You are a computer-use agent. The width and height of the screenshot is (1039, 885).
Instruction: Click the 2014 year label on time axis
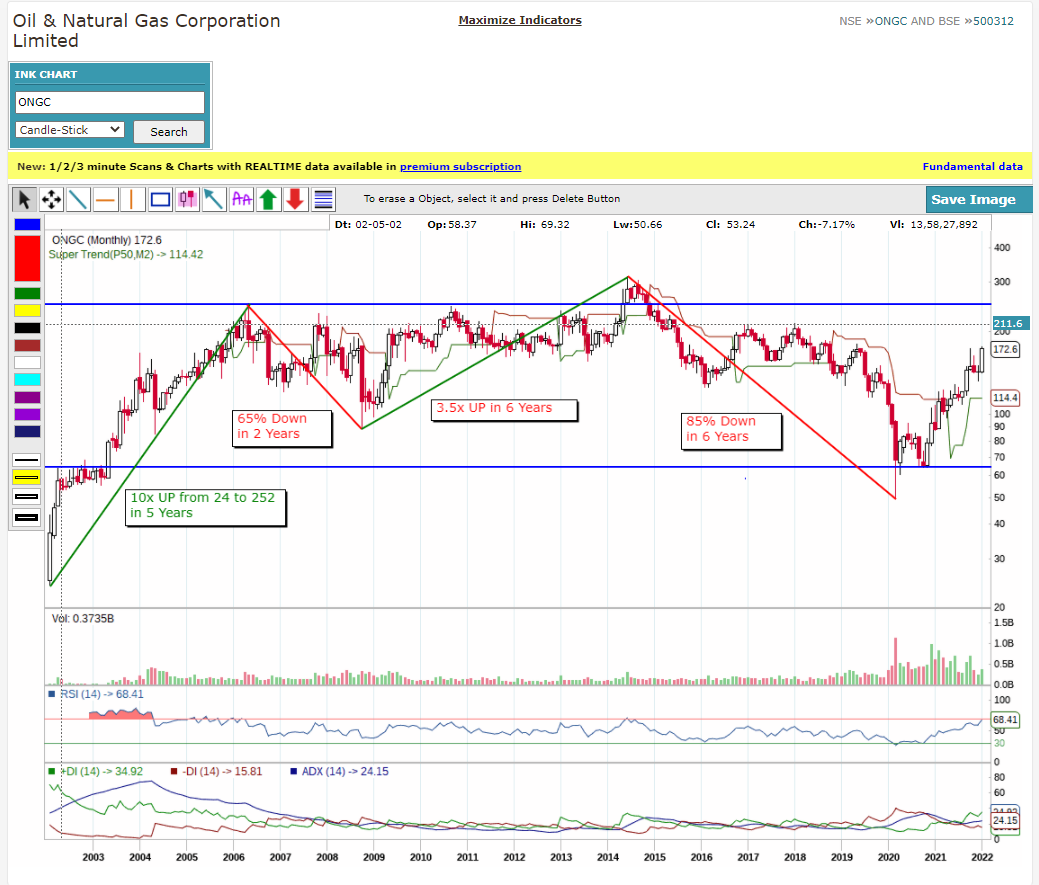608,857
